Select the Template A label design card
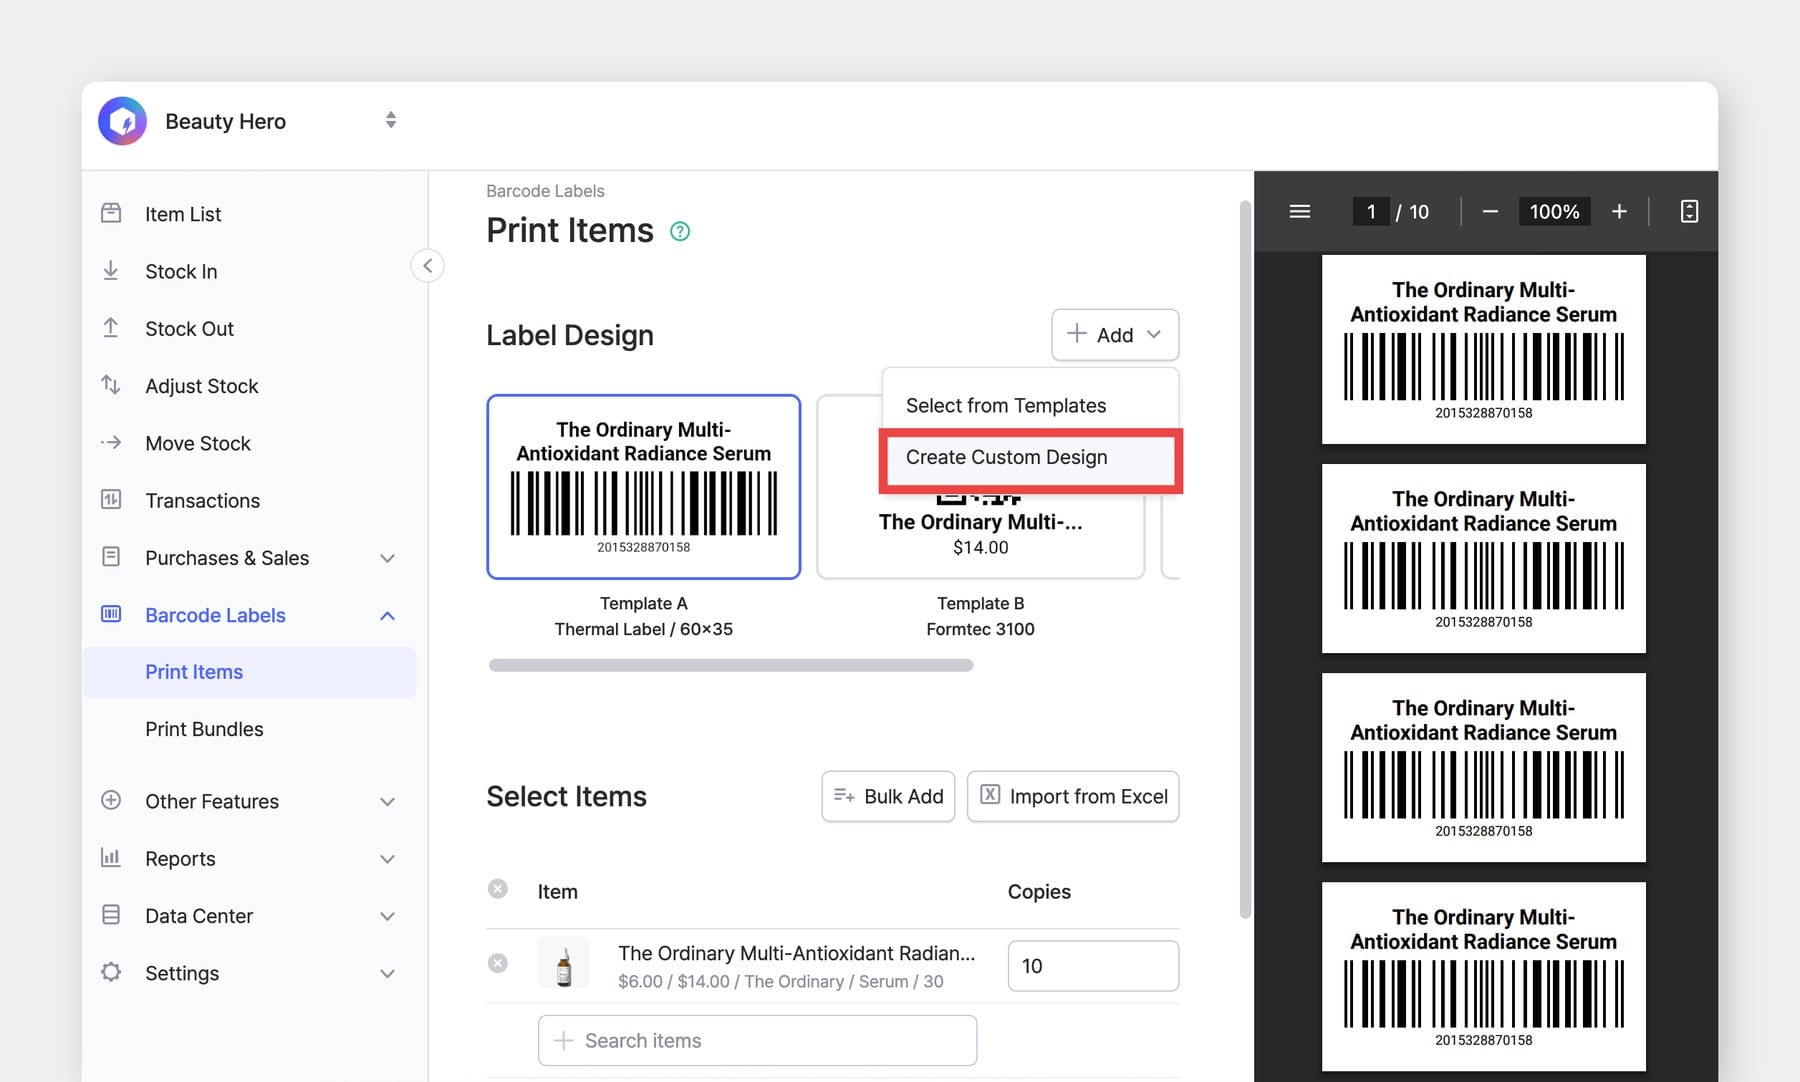 click(643, 487)
